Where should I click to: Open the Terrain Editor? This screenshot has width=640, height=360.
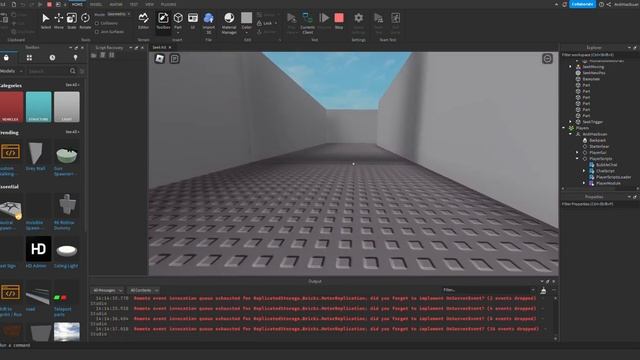[143, 21]
